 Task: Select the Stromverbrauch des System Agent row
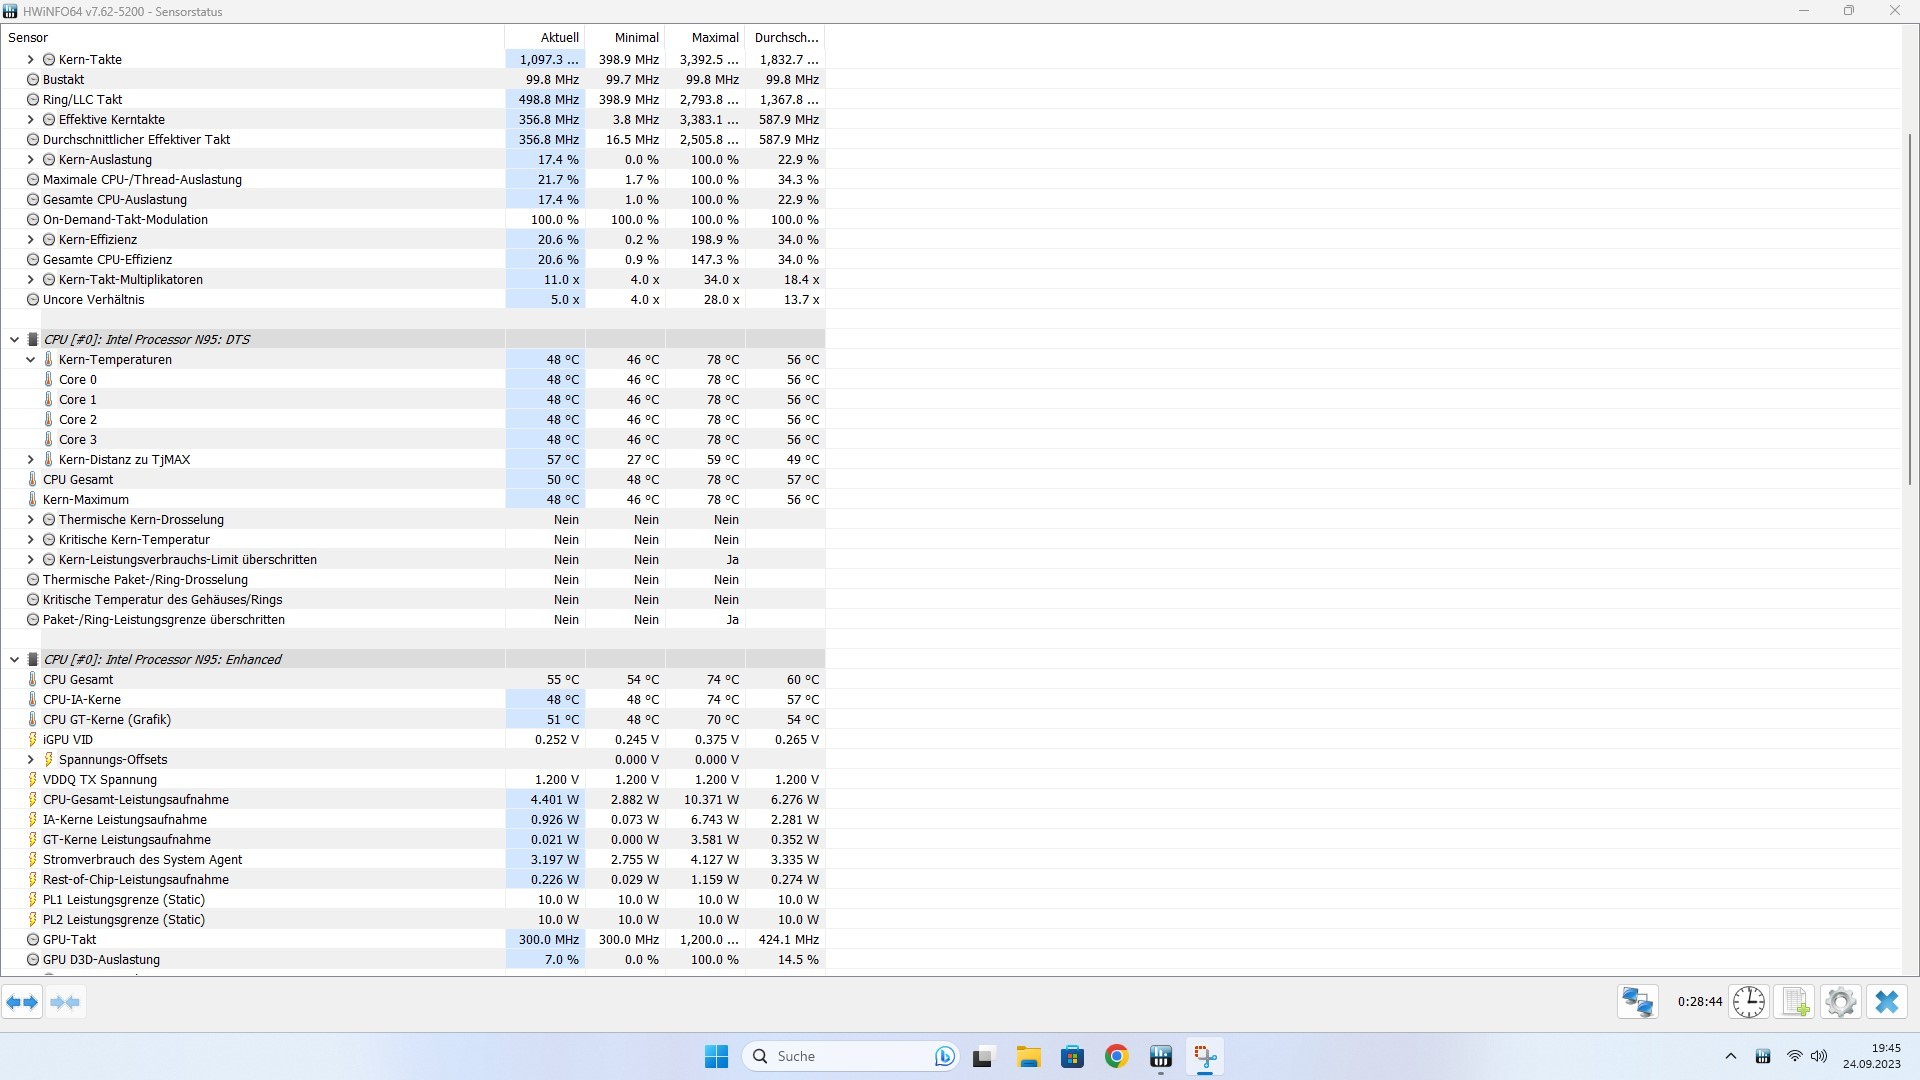click(413, 859)
